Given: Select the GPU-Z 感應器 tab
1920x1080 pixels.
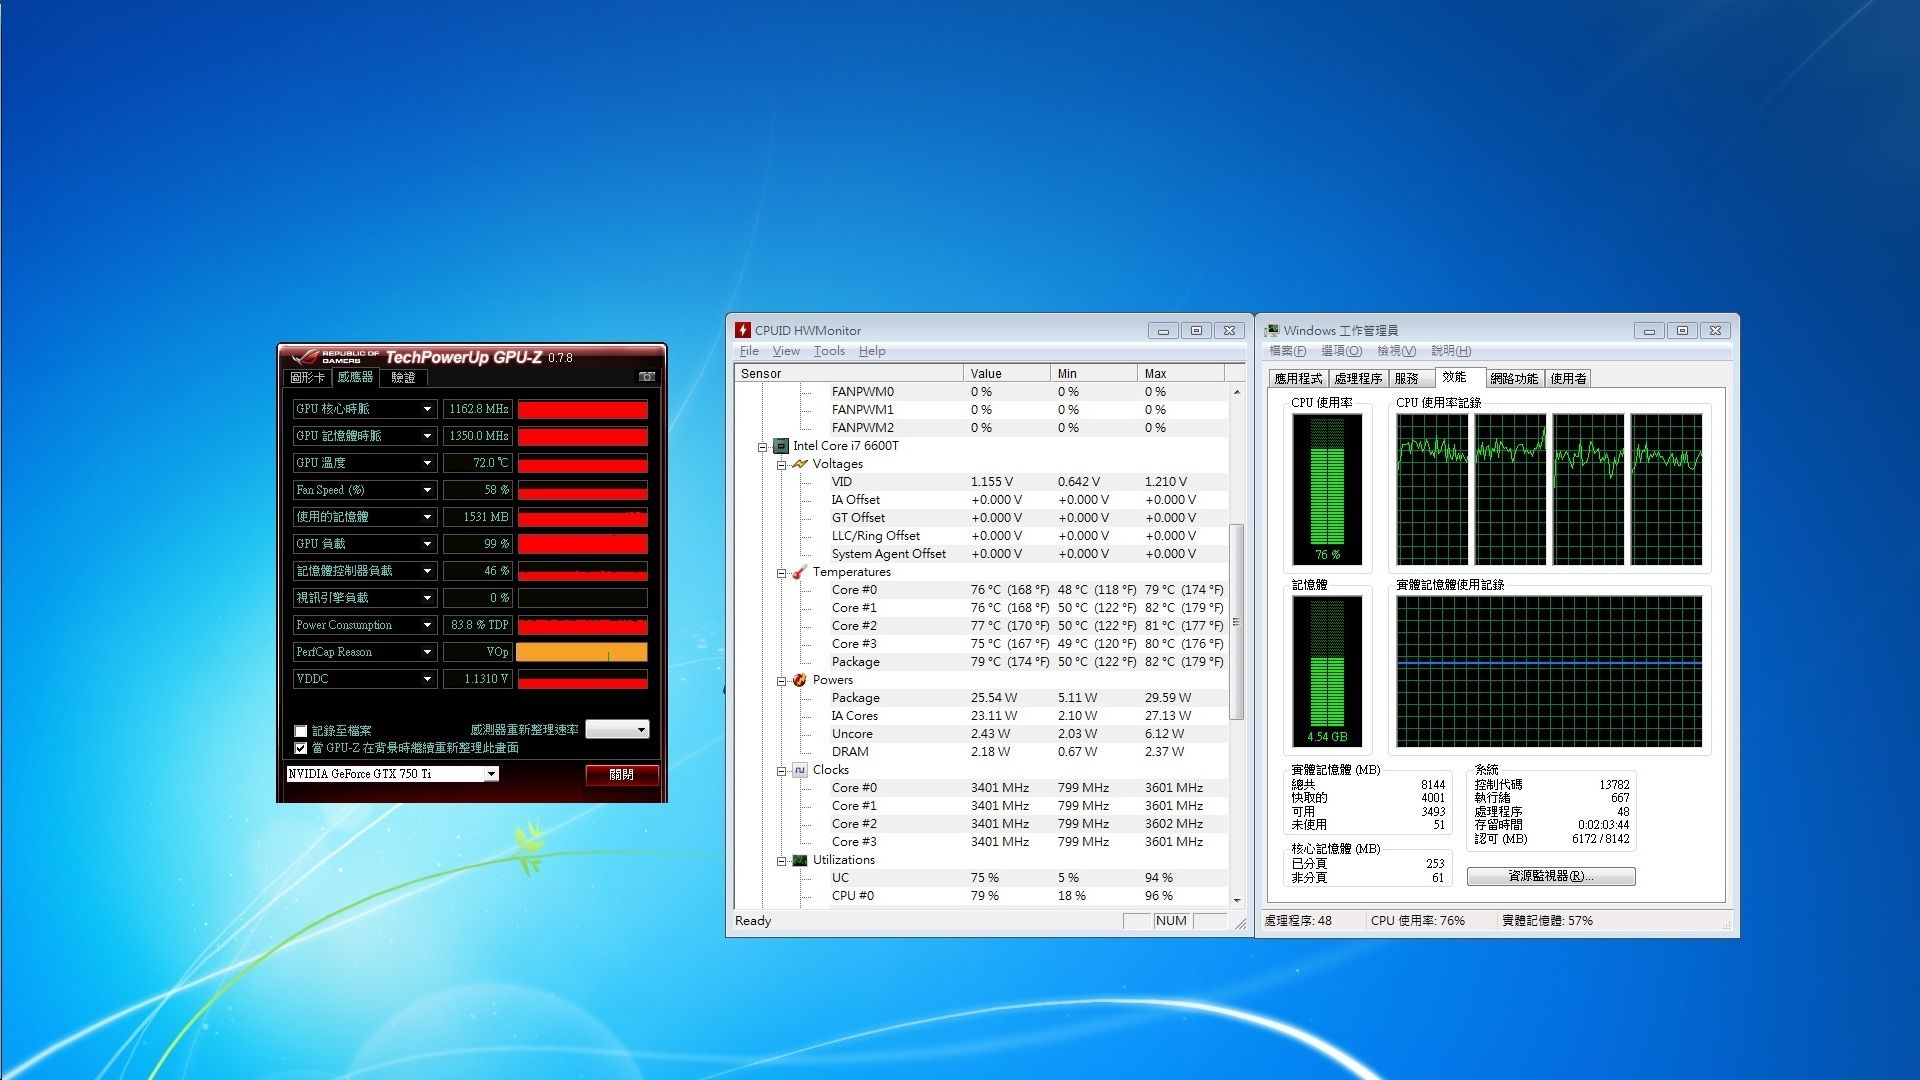Looking at the screenshot, I should coord(355,377).
